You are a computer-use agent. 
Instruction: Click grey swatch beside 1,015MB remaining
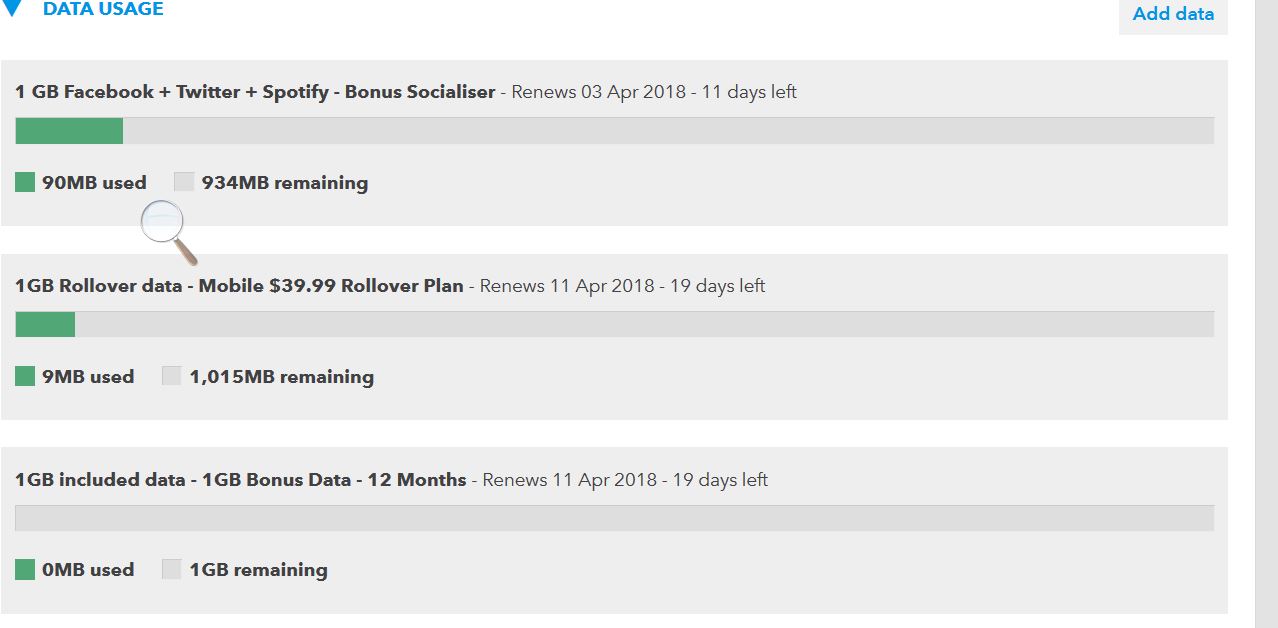[x=172, y=376]
